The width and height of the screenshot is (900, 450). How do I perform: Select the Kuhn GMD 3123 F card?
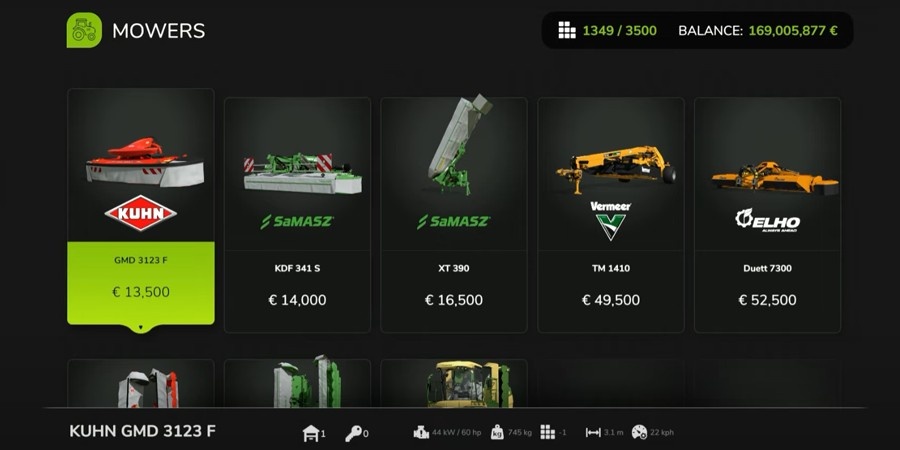pyautogui.click(x=141, y=207)
